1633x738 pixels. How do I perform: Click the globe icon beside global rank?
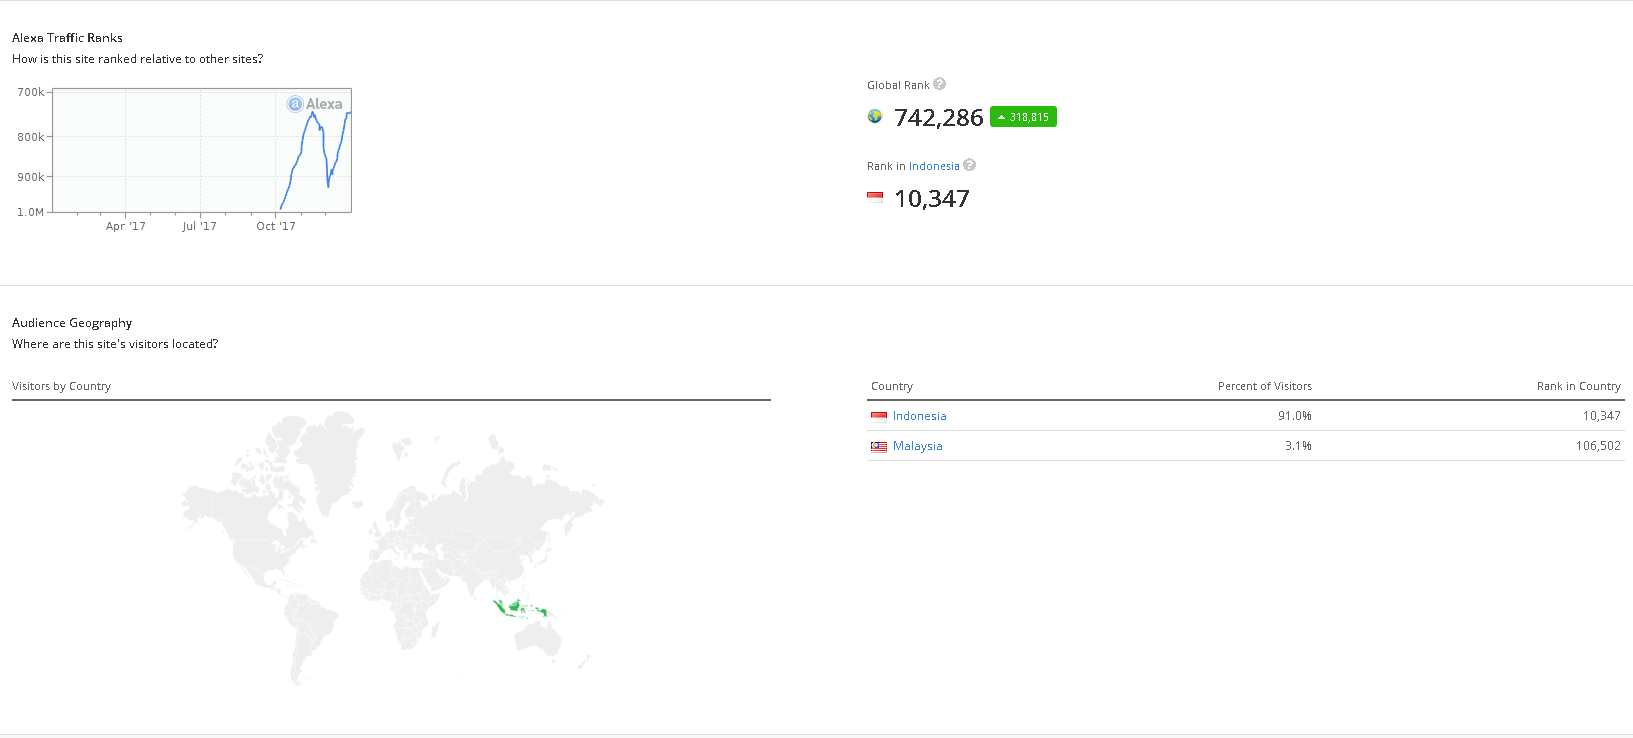click(x=875, y=117)
